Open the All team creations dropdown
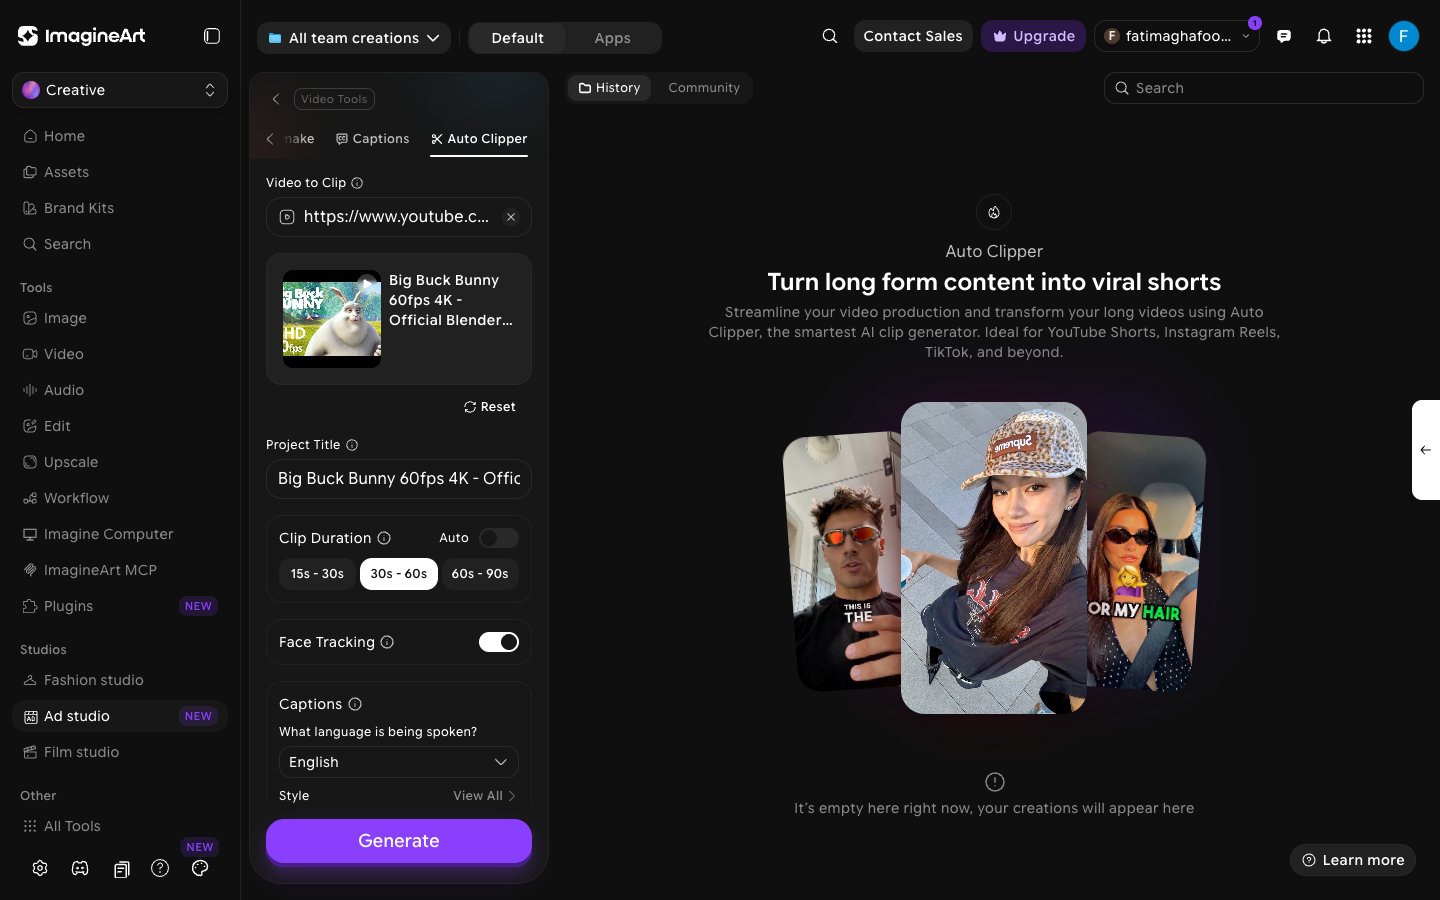 coord(354,38)
